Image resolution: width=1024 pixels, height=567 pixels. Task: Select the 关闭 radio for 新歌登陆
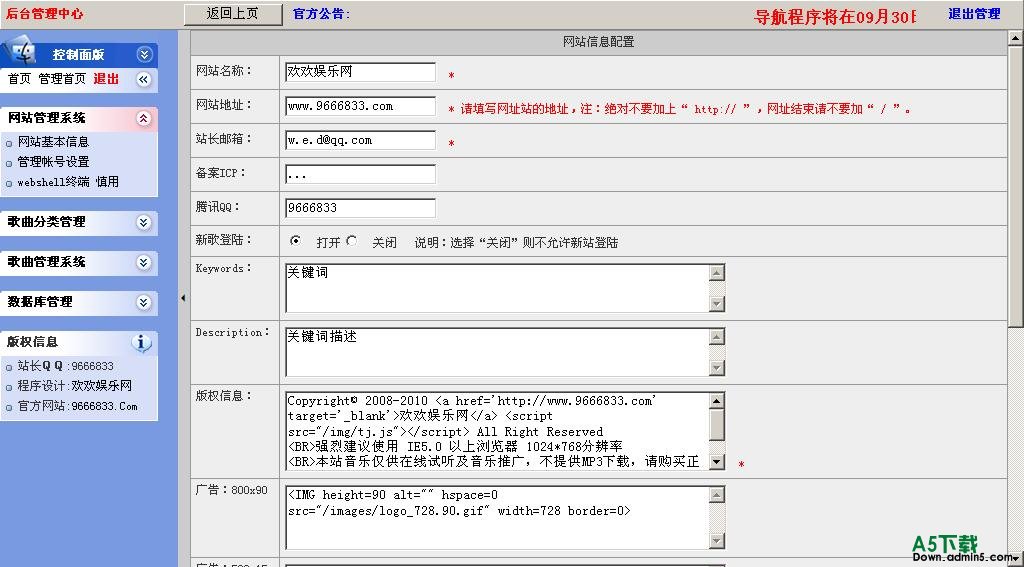tap(352, 240)
